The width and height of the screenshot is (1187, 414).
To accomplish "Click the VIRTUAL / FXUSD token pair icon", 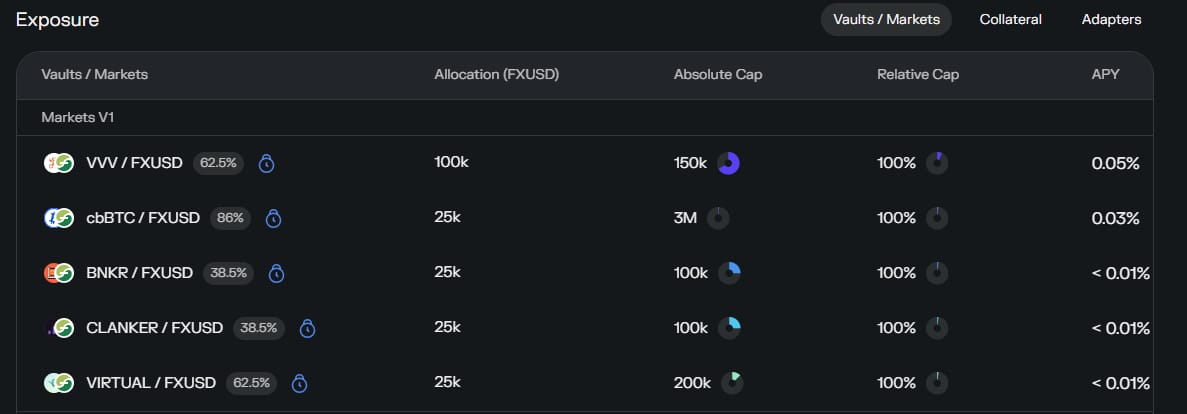I will 59,383.
